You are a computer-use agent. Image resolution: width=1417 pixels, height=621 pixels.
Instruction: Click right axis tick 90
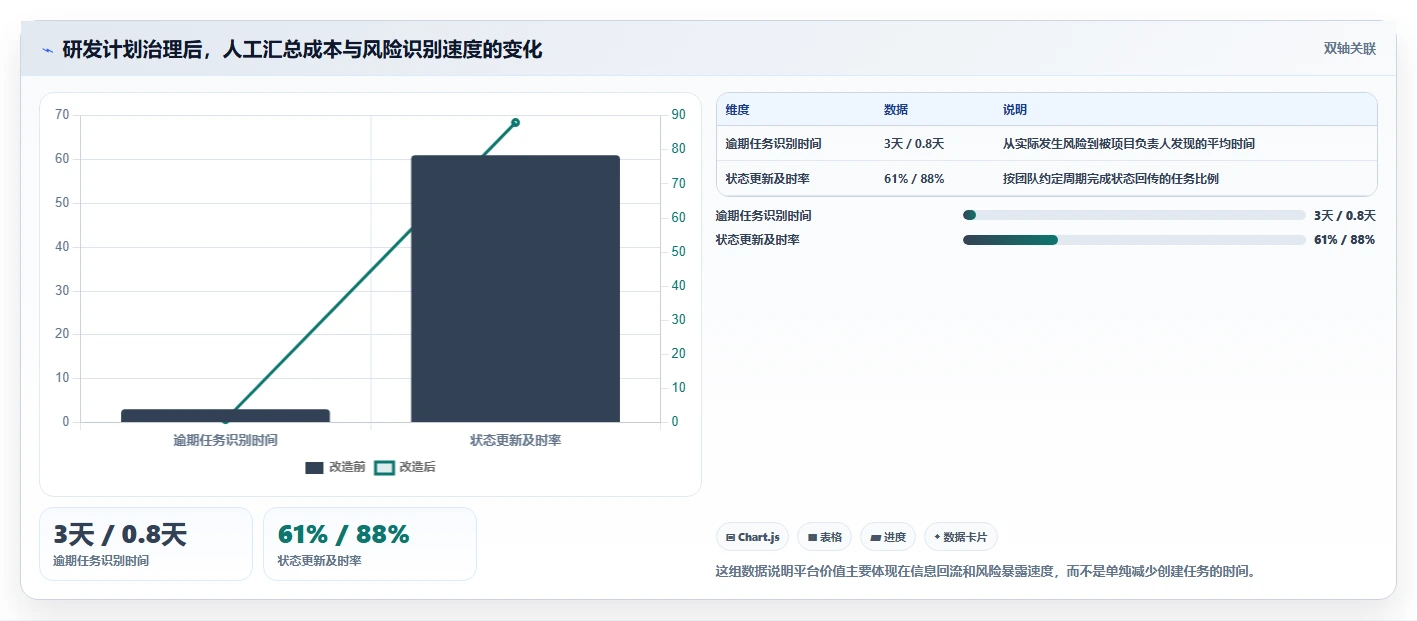coord(678,115)
